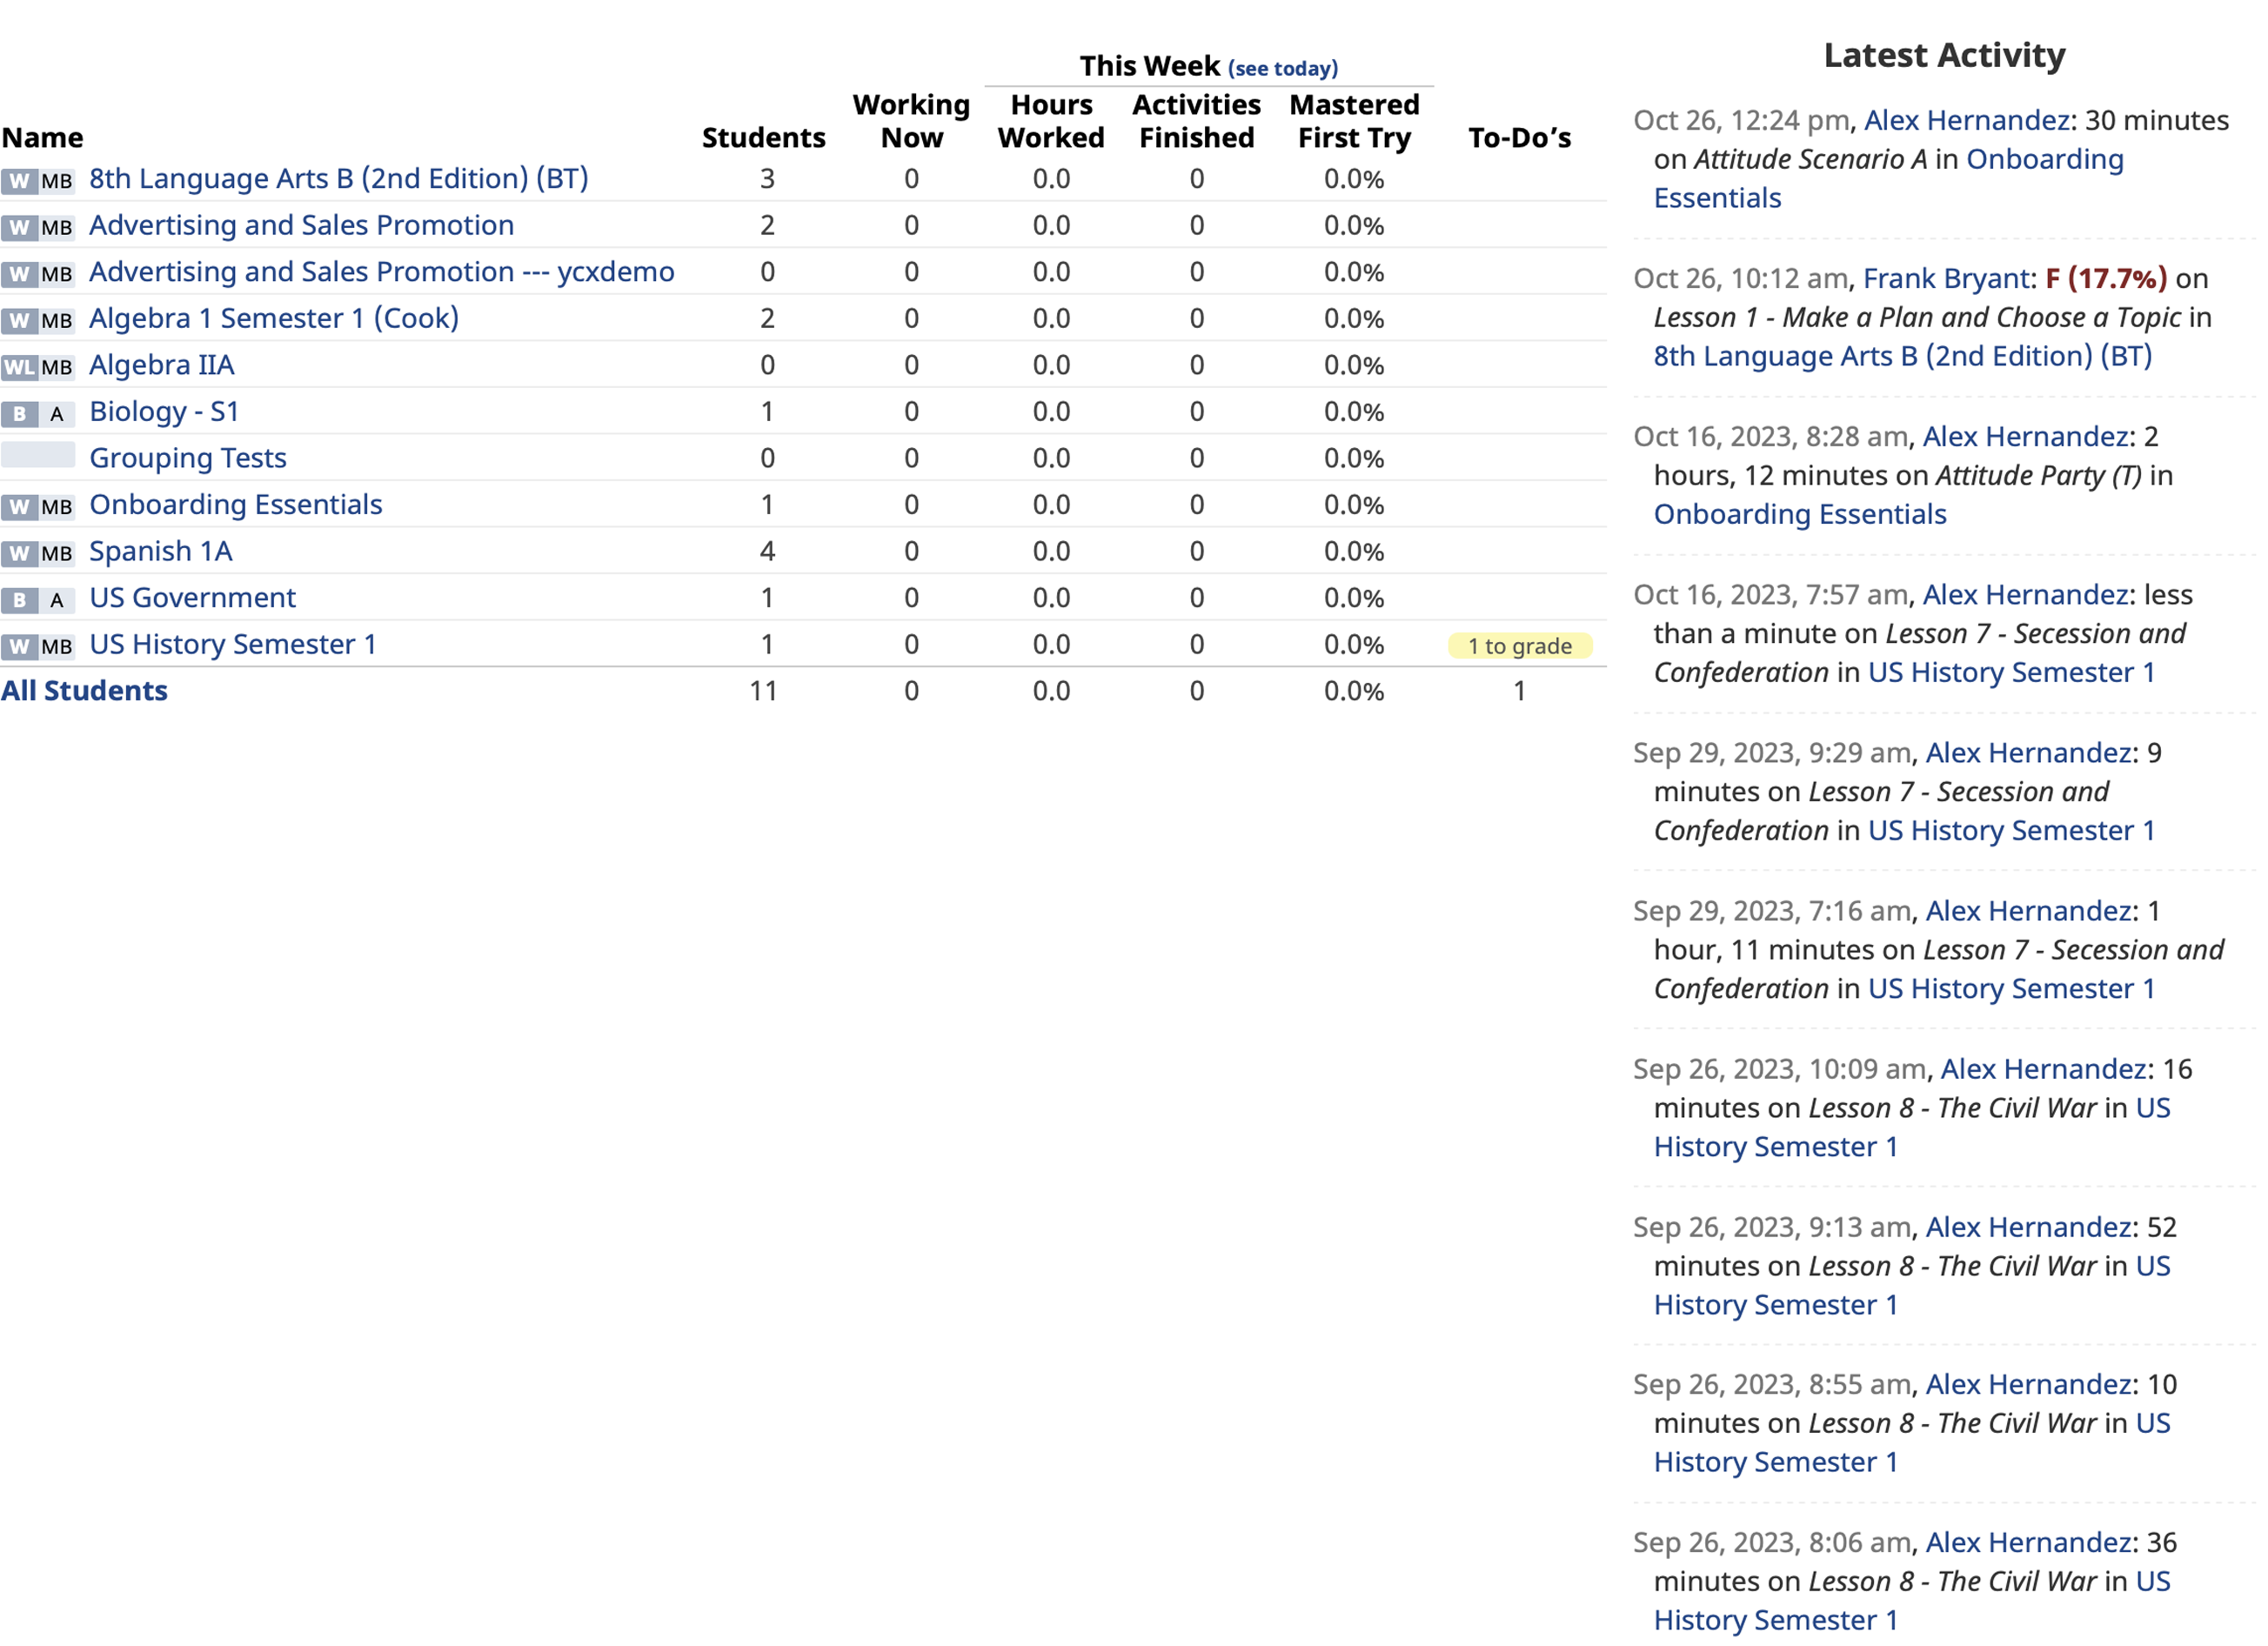Click the To-Do's total value 1
Image resolution: width=2268 pixels, height=1646 pixels.
pyautogui.click(x=1520, y=691)
